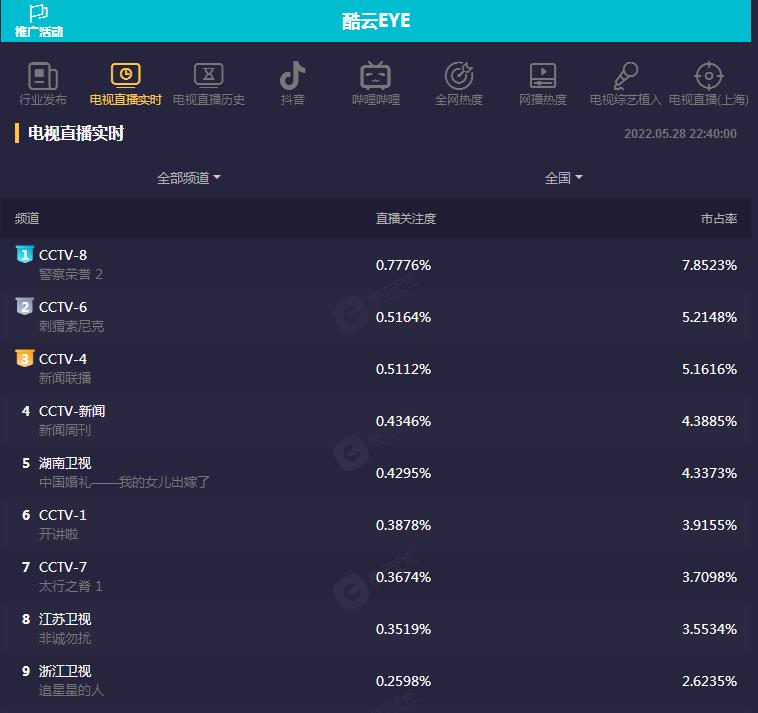Expand the 全国 region dropdown
This screenshot has height=713, width=758.
pos(563,178)
